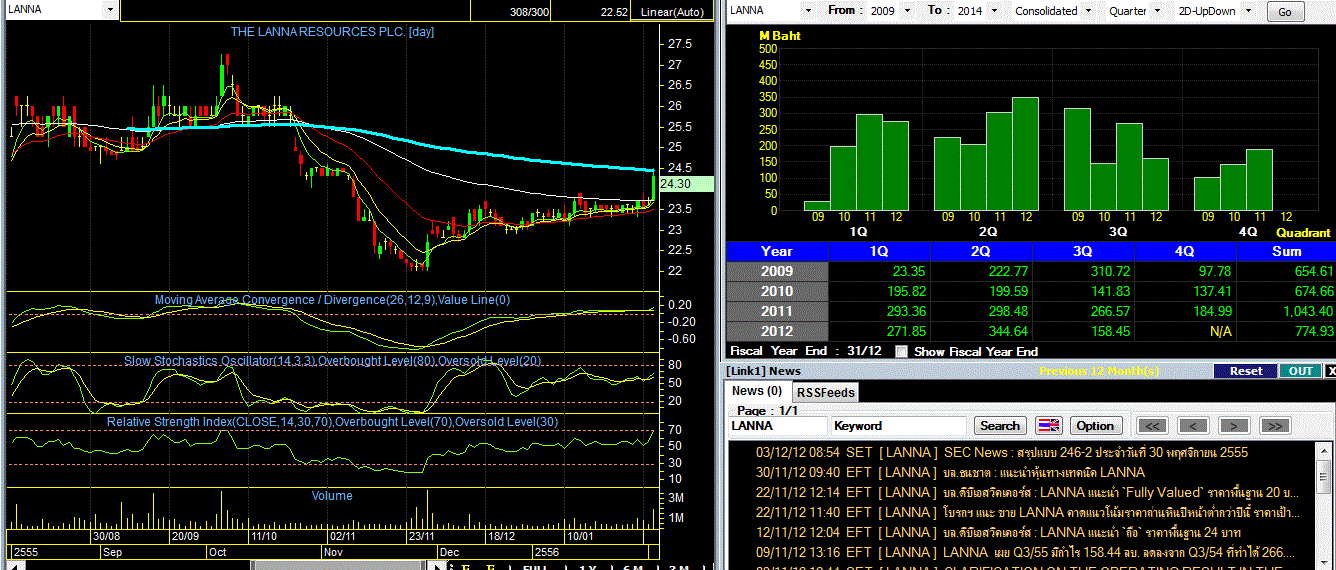Click the Slow Stochastics Oscillator title
This screenshot has height=570, width=1336.
coord(332,360)
